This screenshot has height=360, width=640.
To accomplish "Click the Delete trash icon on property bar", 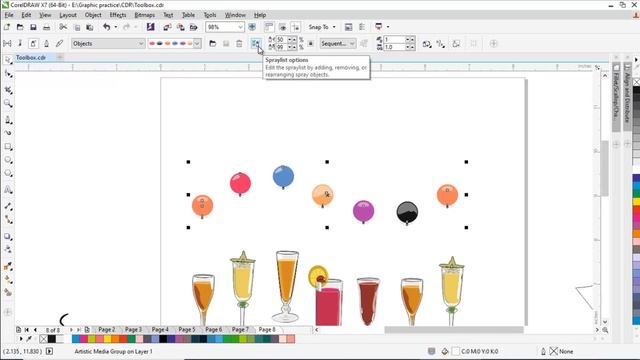I will 239,43.
